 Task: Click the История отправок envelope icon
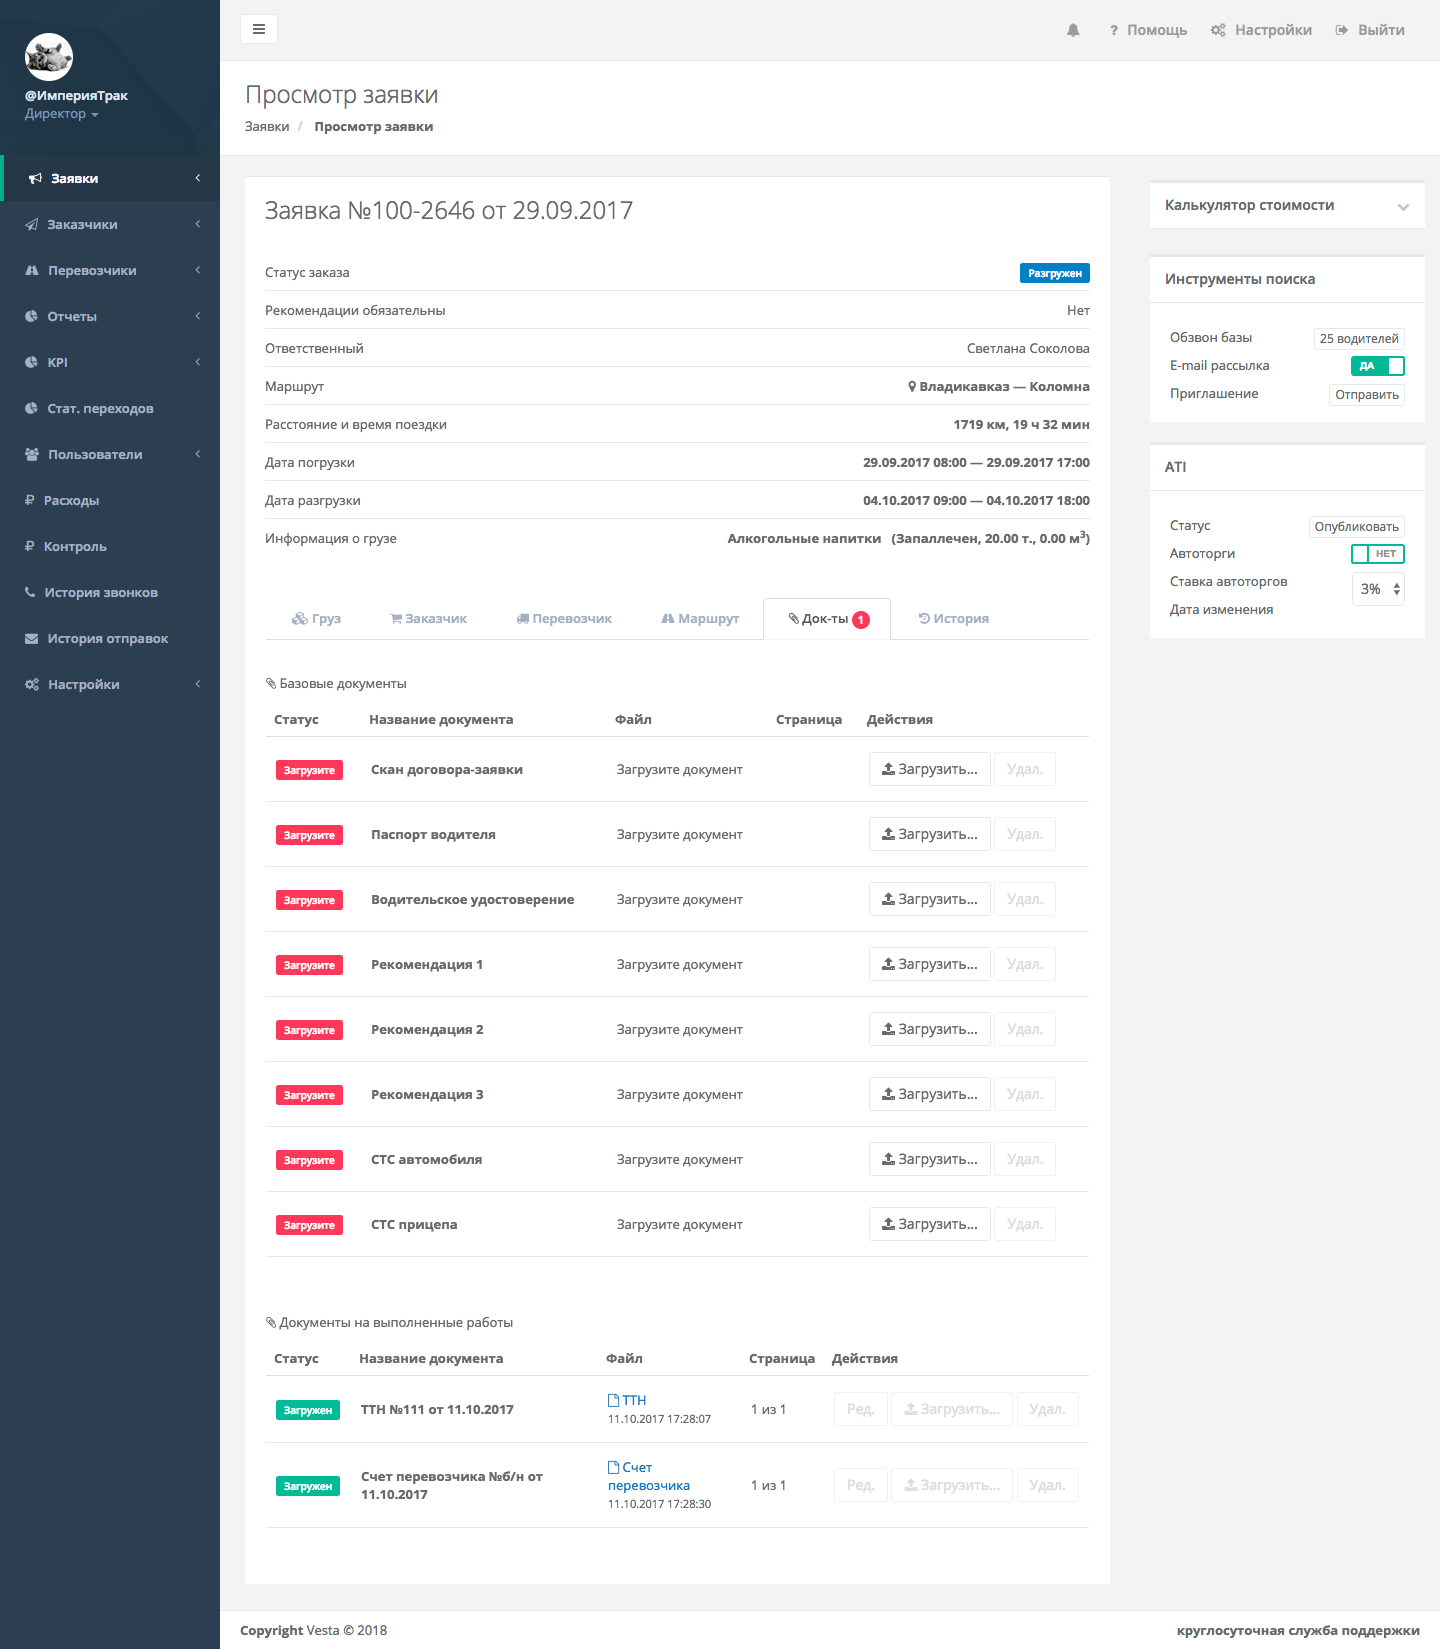click(32, 639)
